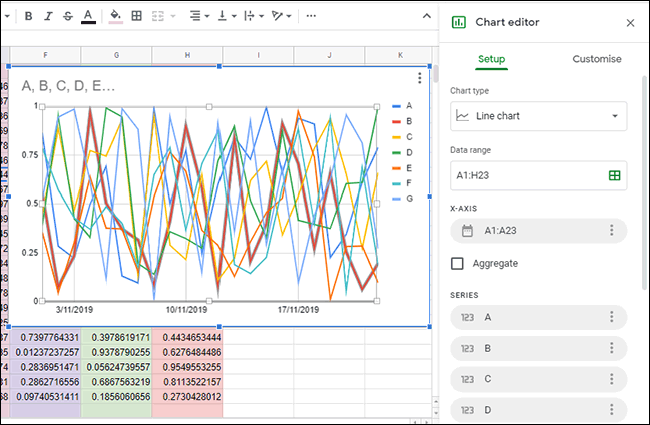Close the Chart editor panel

[630, 23]
